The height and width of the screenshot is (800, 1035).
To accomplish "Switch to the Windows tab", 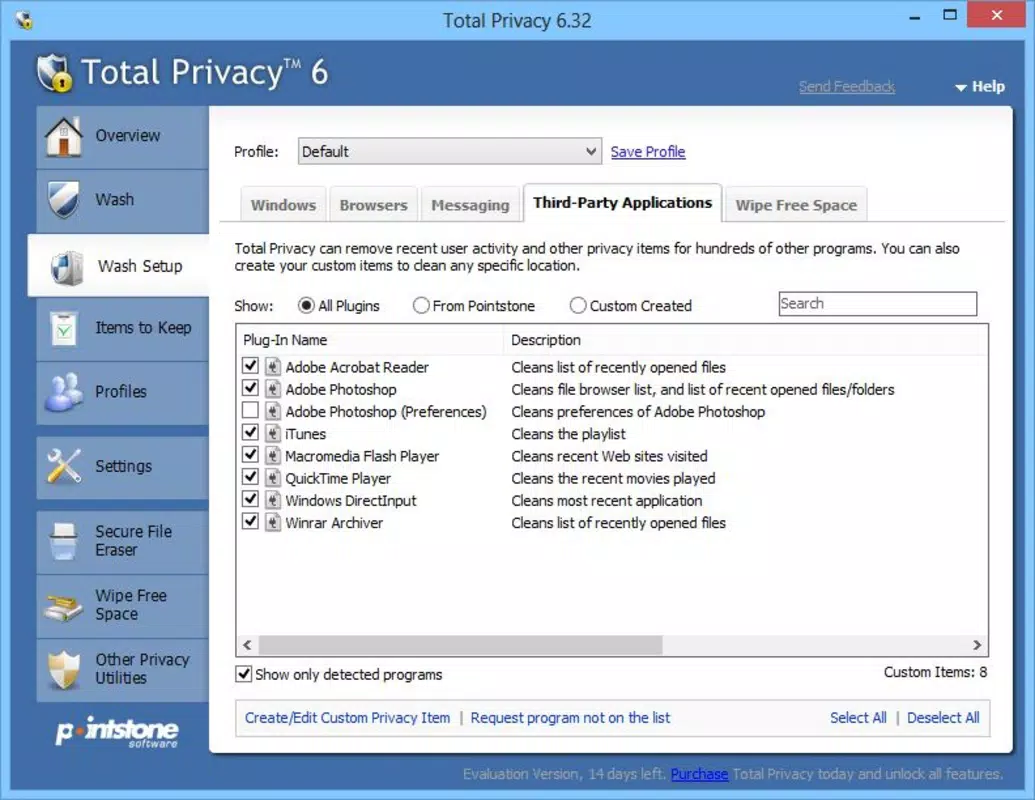I will (283, 205).
